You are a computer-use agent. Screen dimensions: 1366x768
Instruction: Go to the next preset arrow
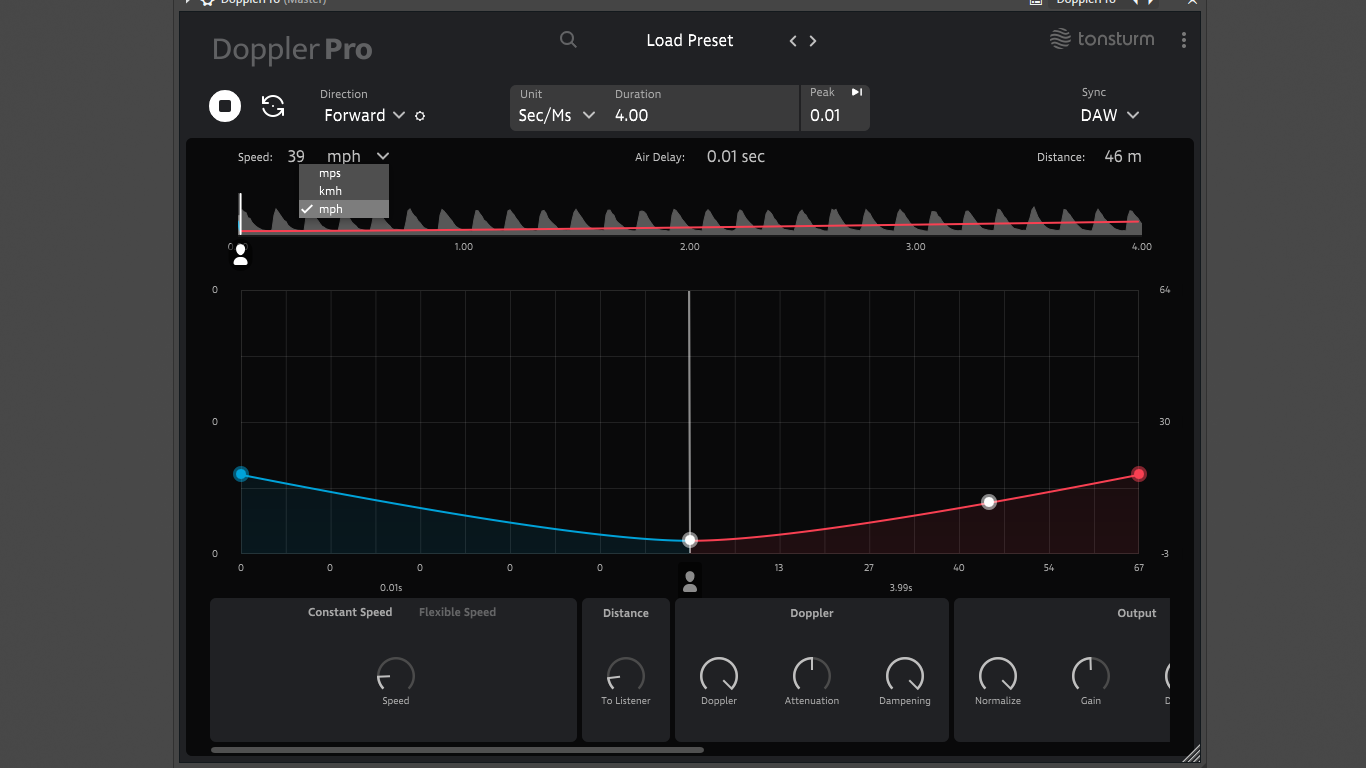pyautogui.click(x=813, y=41)
